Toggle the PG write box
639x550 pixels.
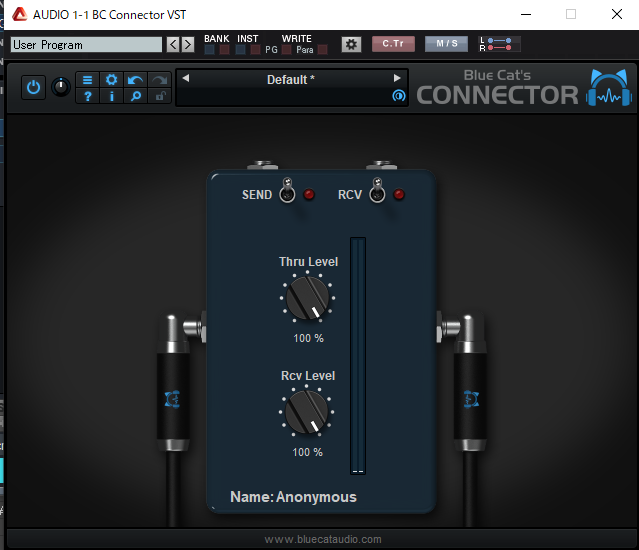pos(286,50)
